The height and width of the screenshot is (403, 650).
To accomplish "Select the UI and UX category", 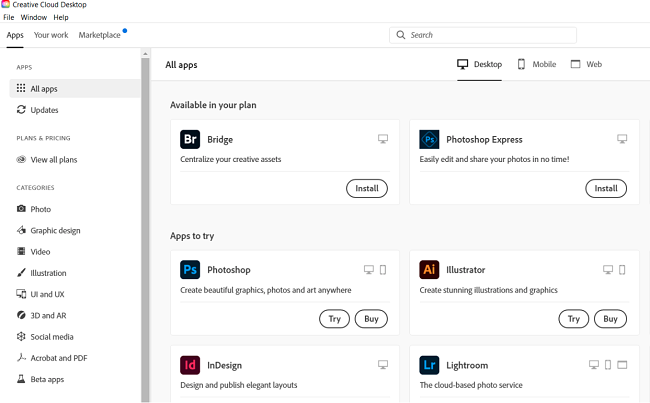I will pos(47,294).
